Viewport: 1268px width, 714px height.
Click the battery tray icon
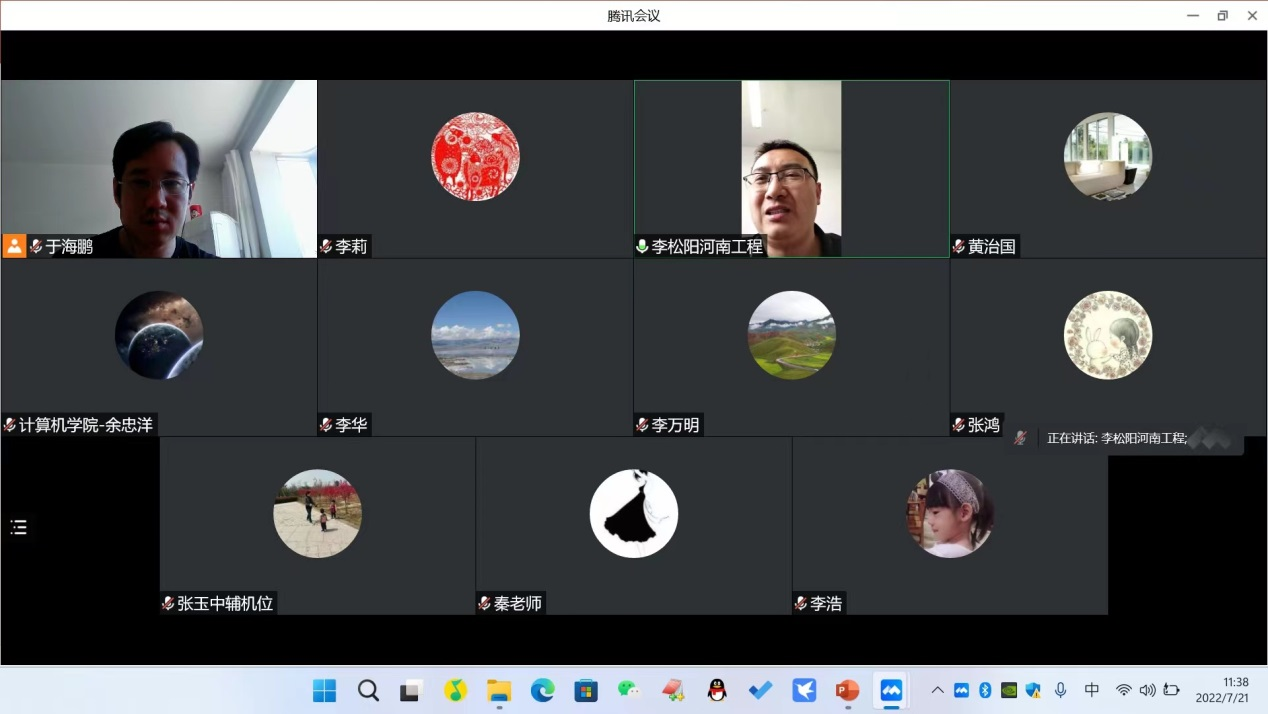1171,690
